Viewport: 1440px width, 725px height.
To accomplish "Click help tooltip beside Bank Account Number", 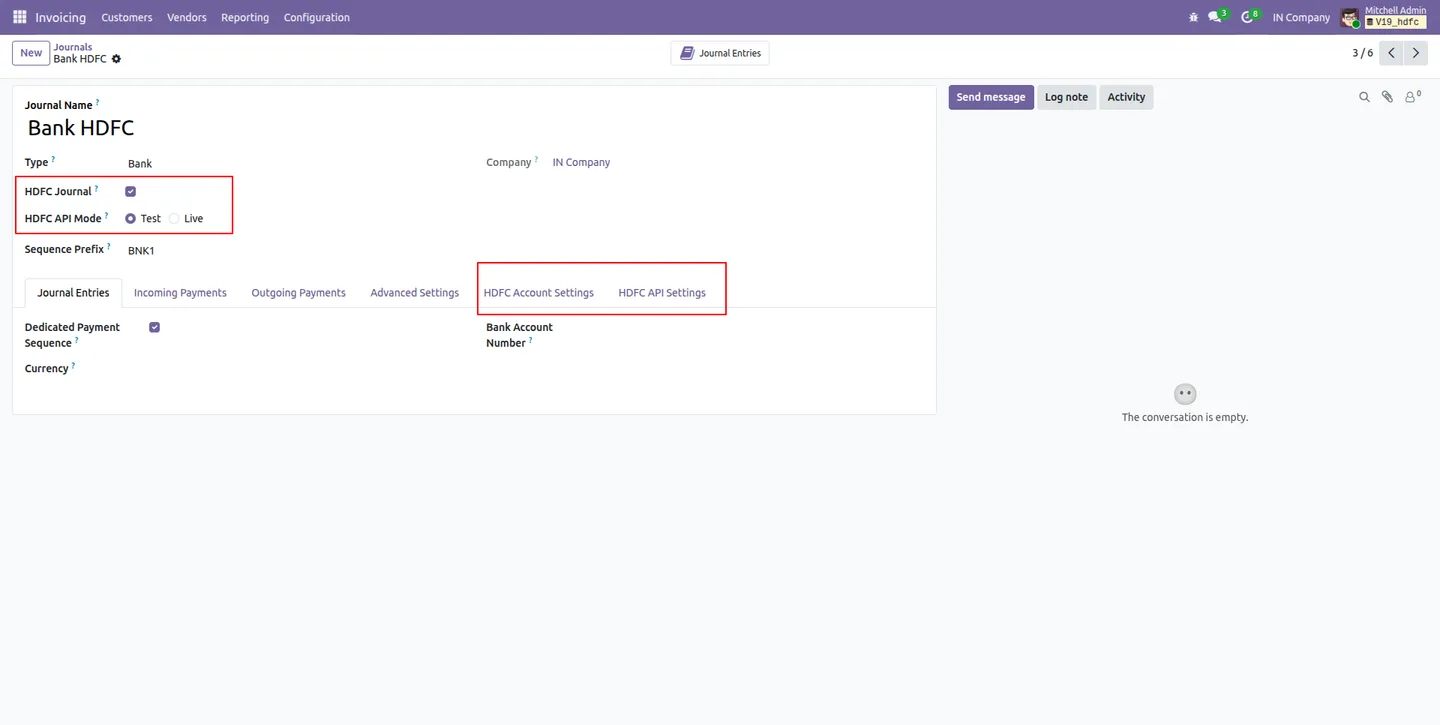I will 530,340.
